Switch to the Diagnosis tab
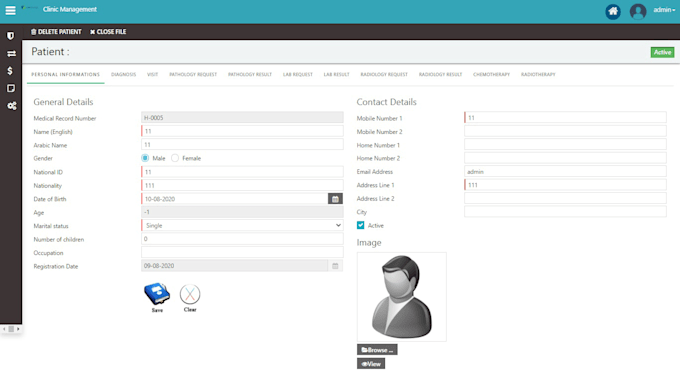This screenshot has width=680, height=376. click(124, 75)
